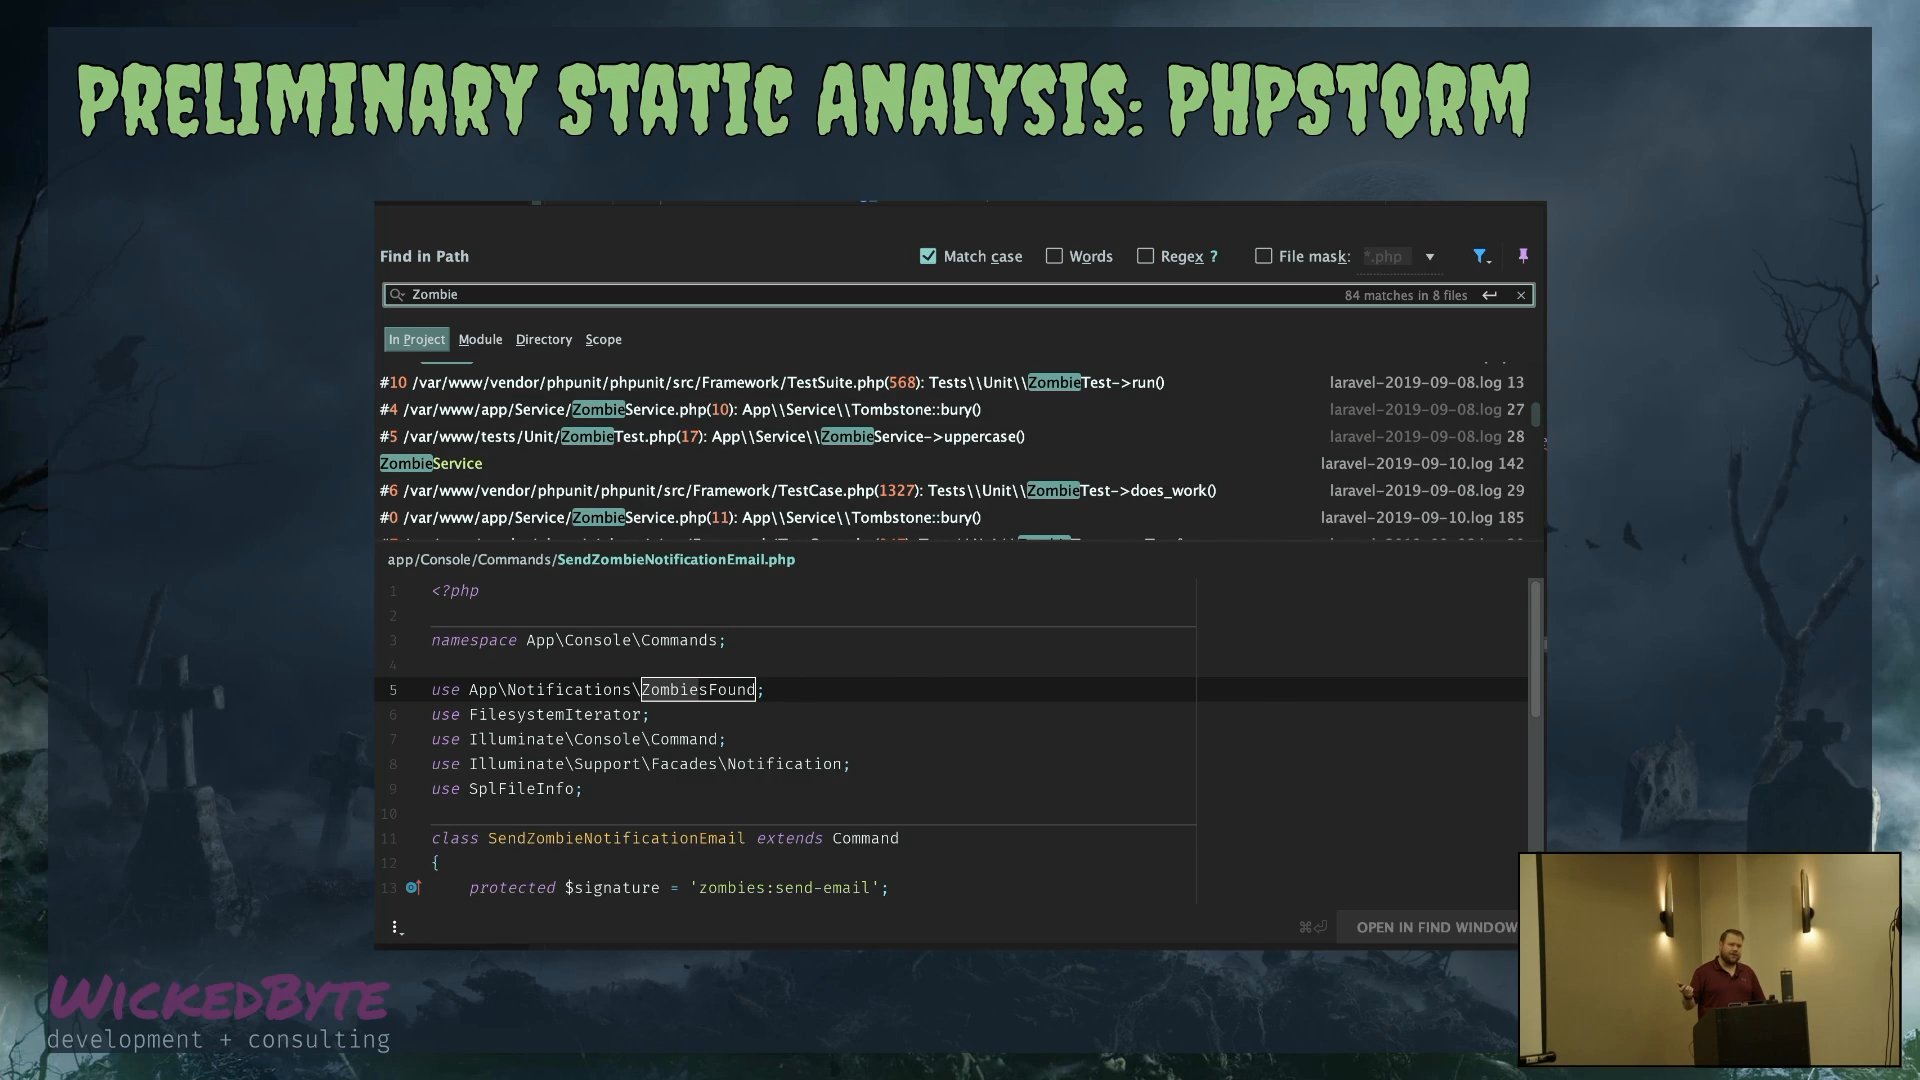
Task: Pin the Find in Path window
Action: click(x=1523, y=256)
